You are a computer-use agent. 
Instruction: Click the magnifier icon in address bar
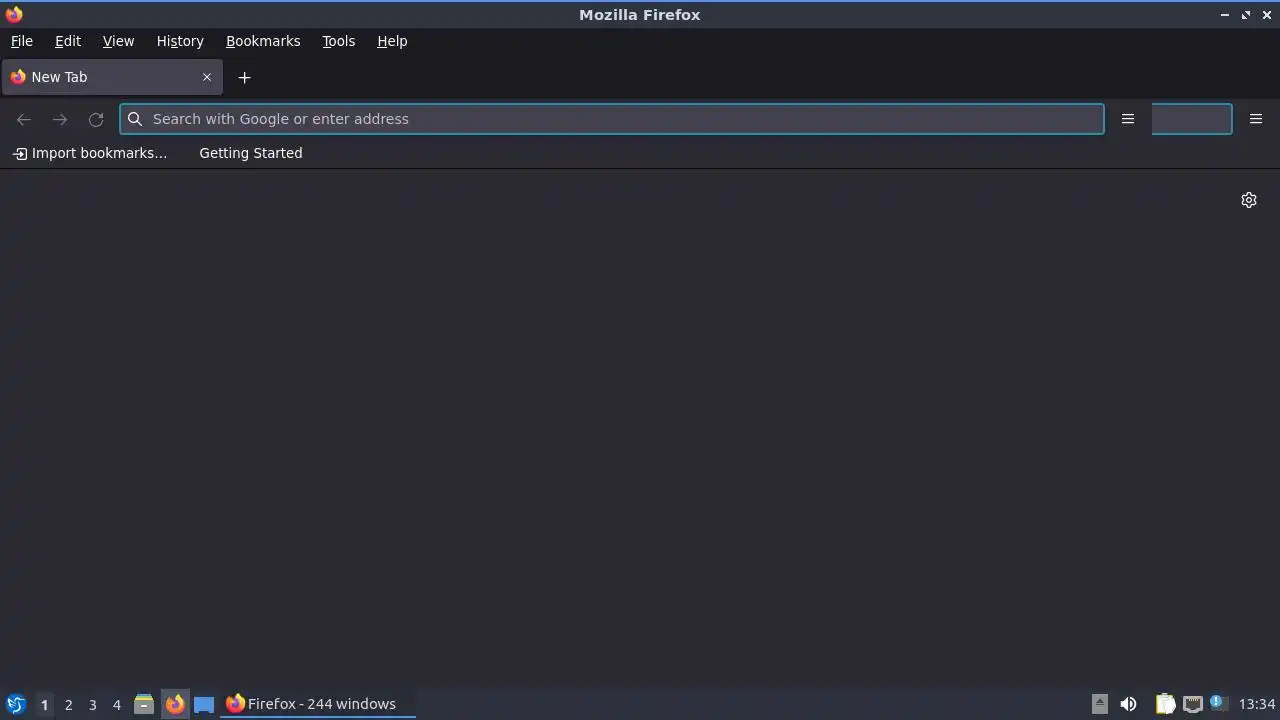135,119
